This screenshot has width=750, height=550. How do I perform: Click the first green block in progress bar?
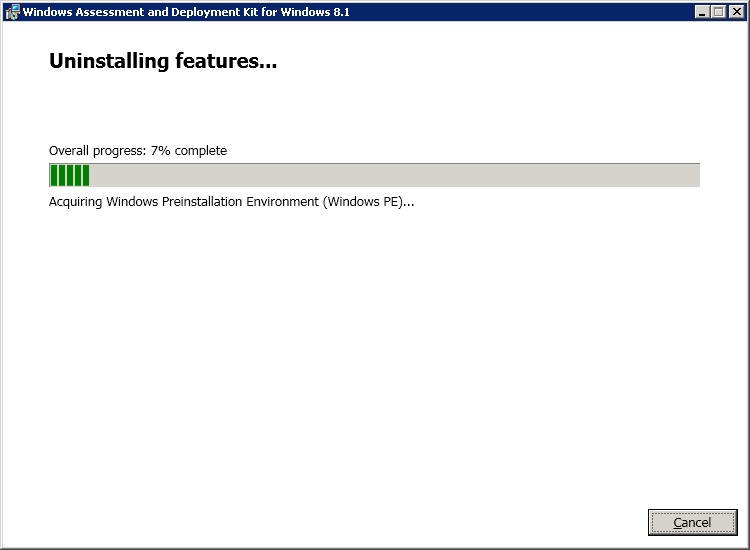(54, 176)
